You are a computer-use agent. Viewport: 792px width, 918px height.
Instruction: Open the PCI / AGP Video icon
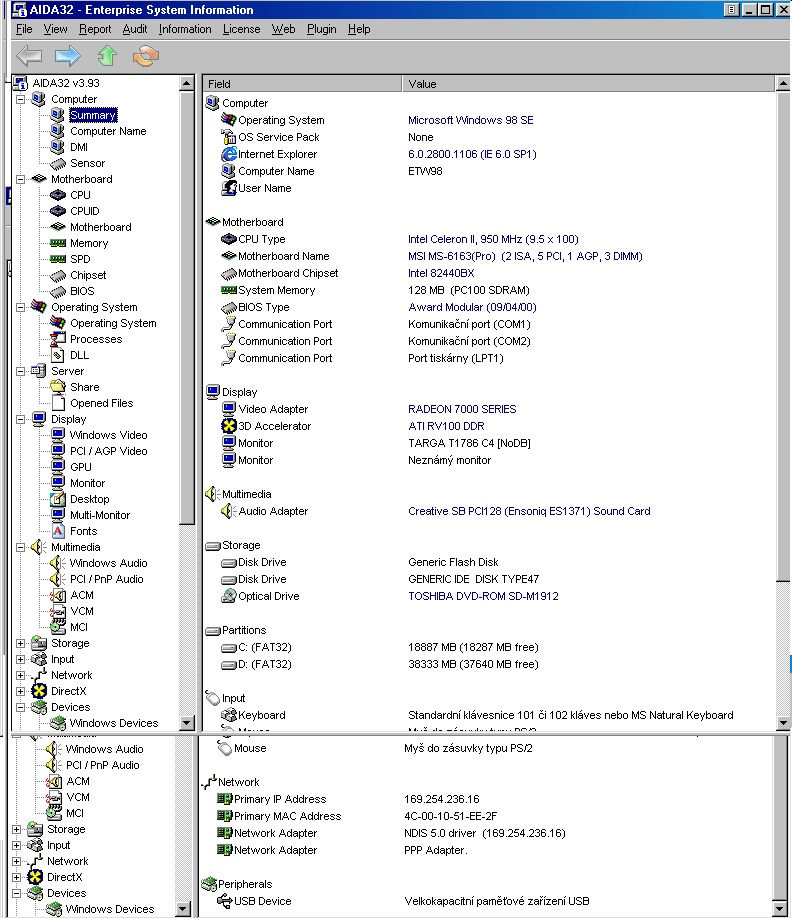tap(57, 451)
